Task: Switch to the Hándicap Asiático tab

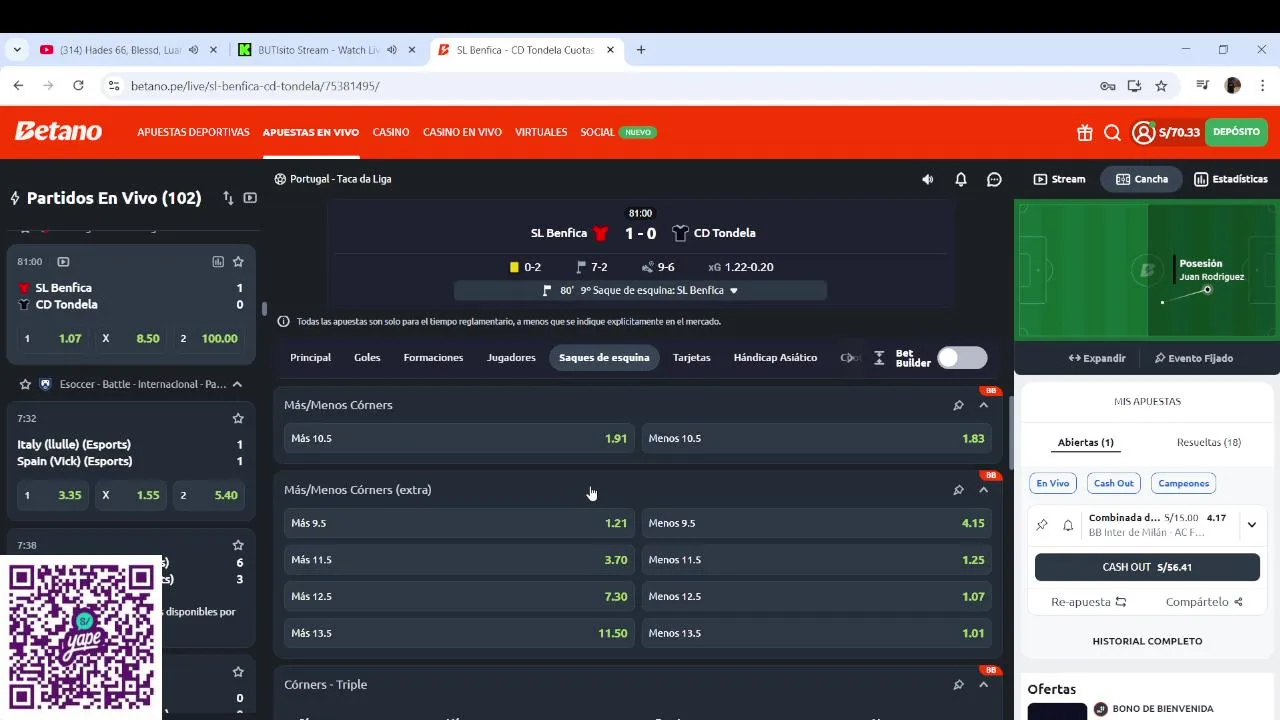Action: (775, 358)
